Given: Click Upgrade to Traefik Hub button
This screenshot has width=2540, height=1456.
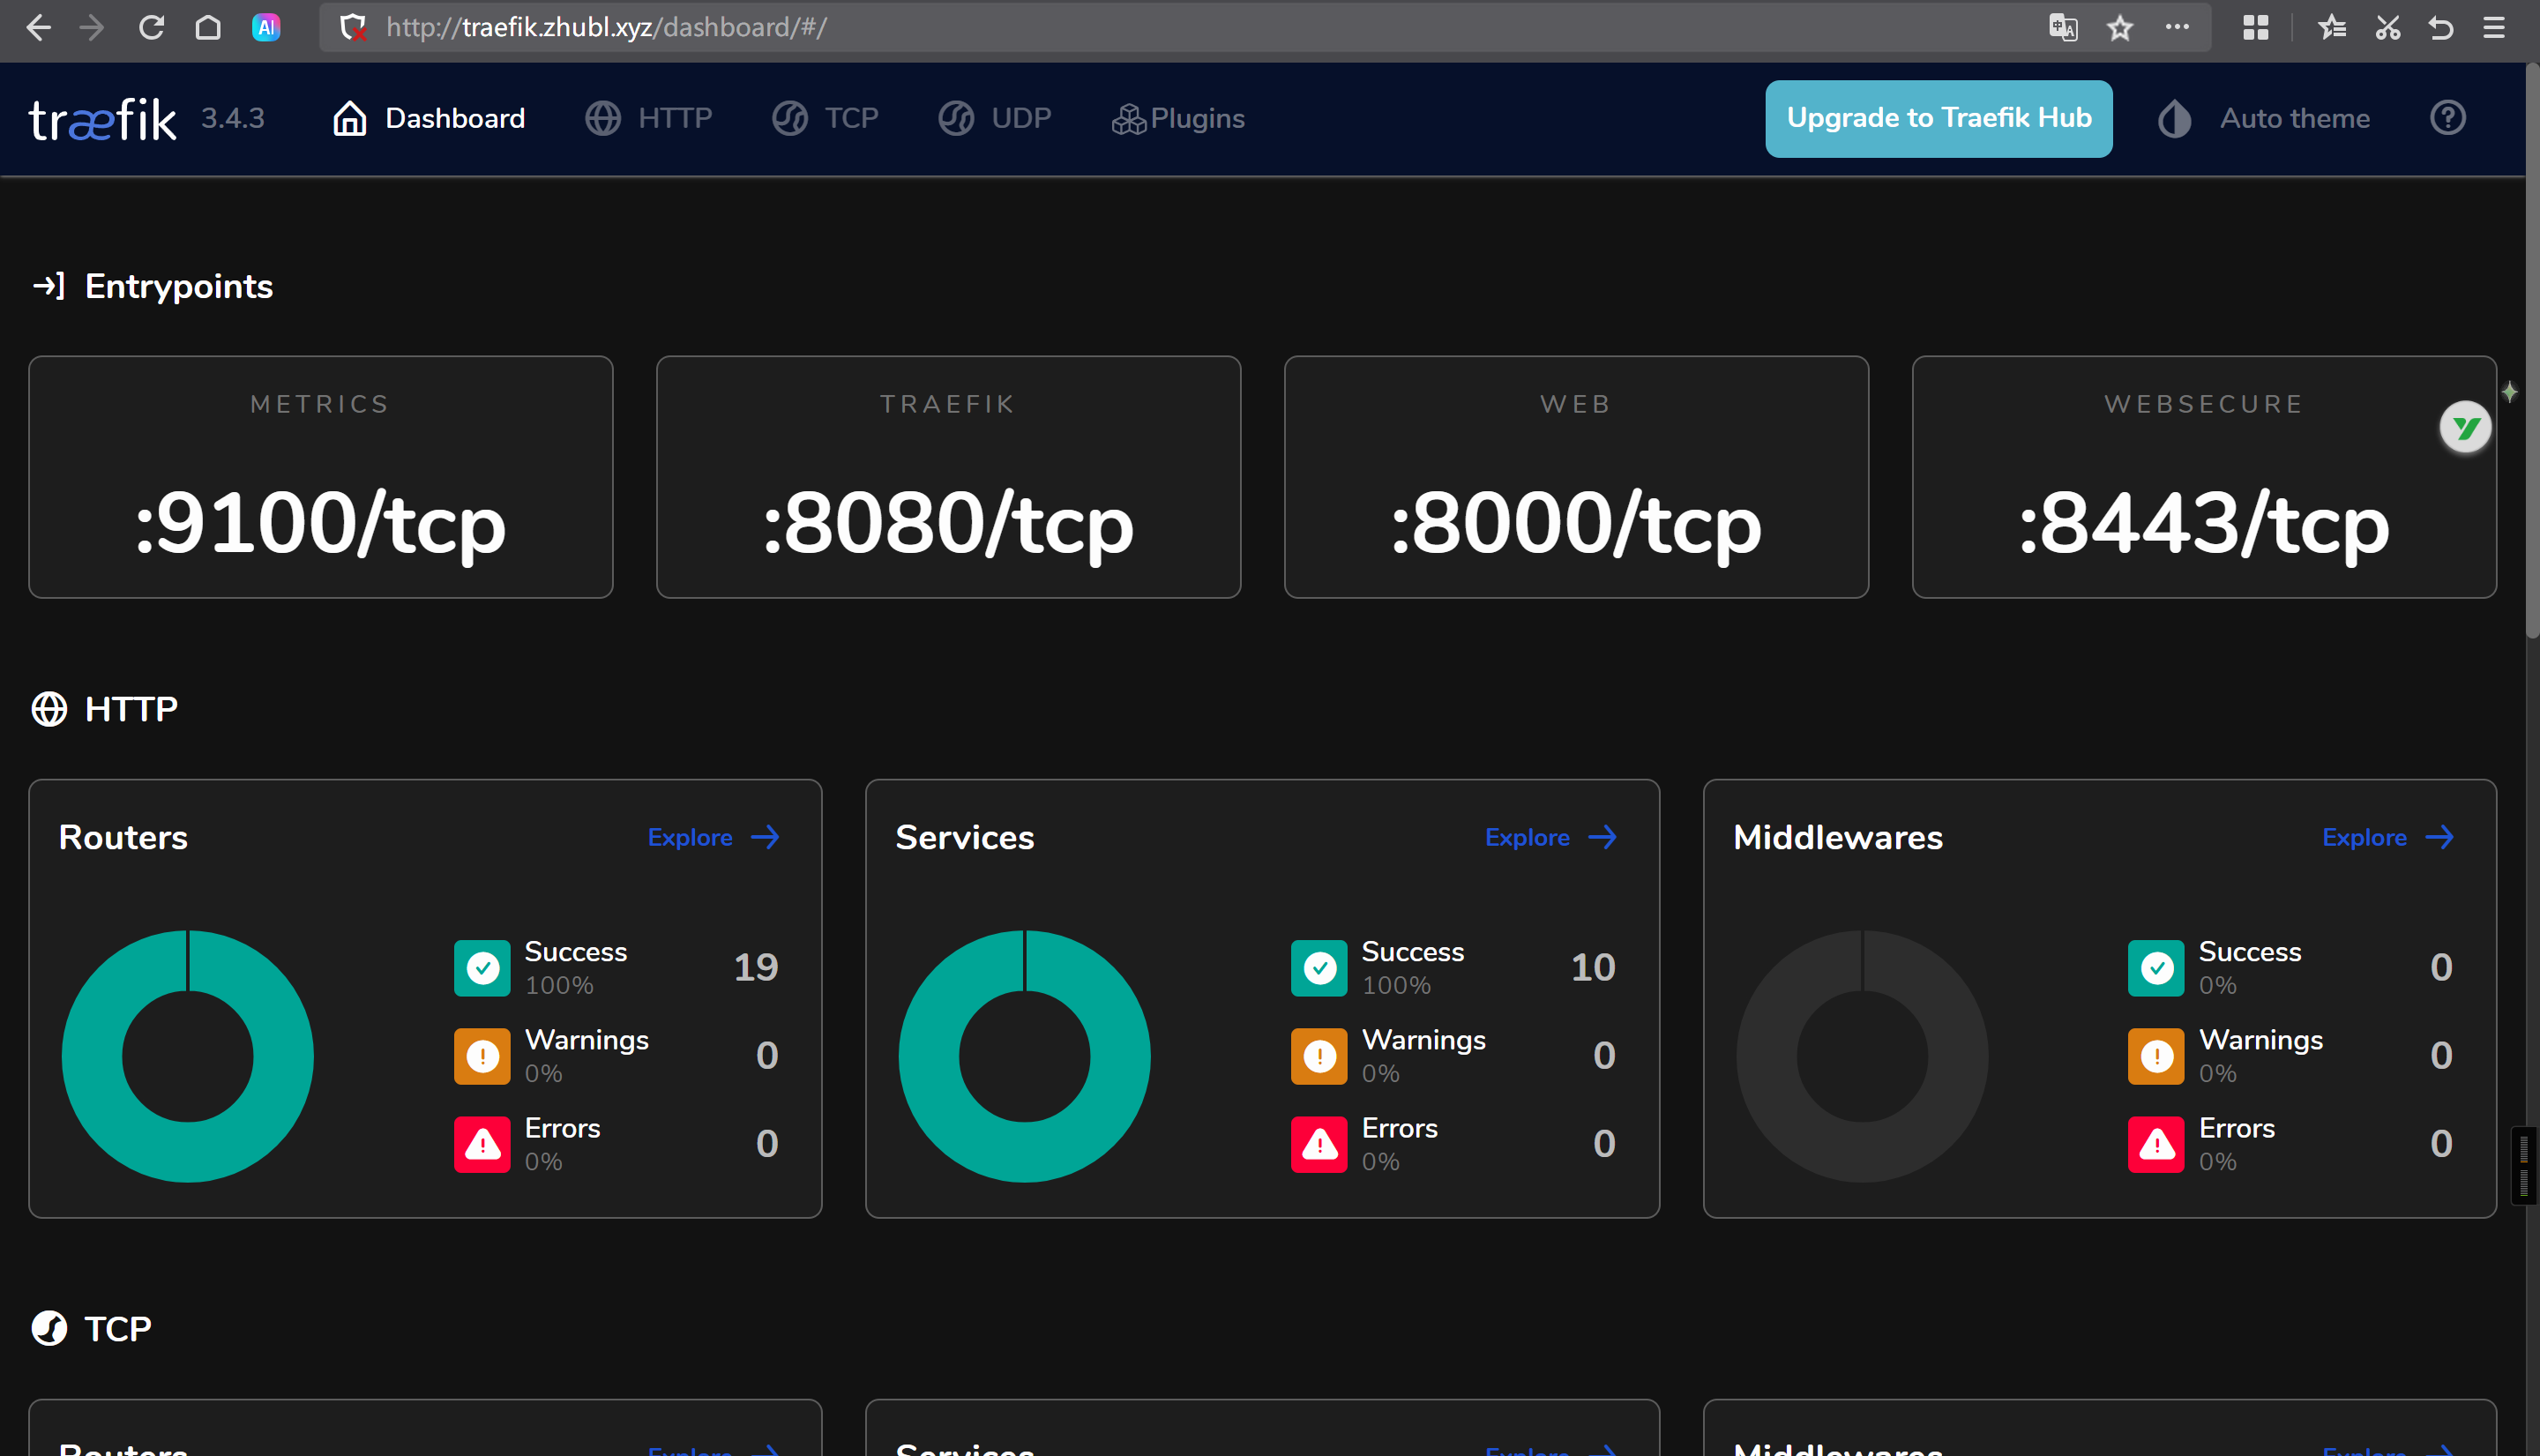Looking at the screenshot, I should (x=1938, y=118).
